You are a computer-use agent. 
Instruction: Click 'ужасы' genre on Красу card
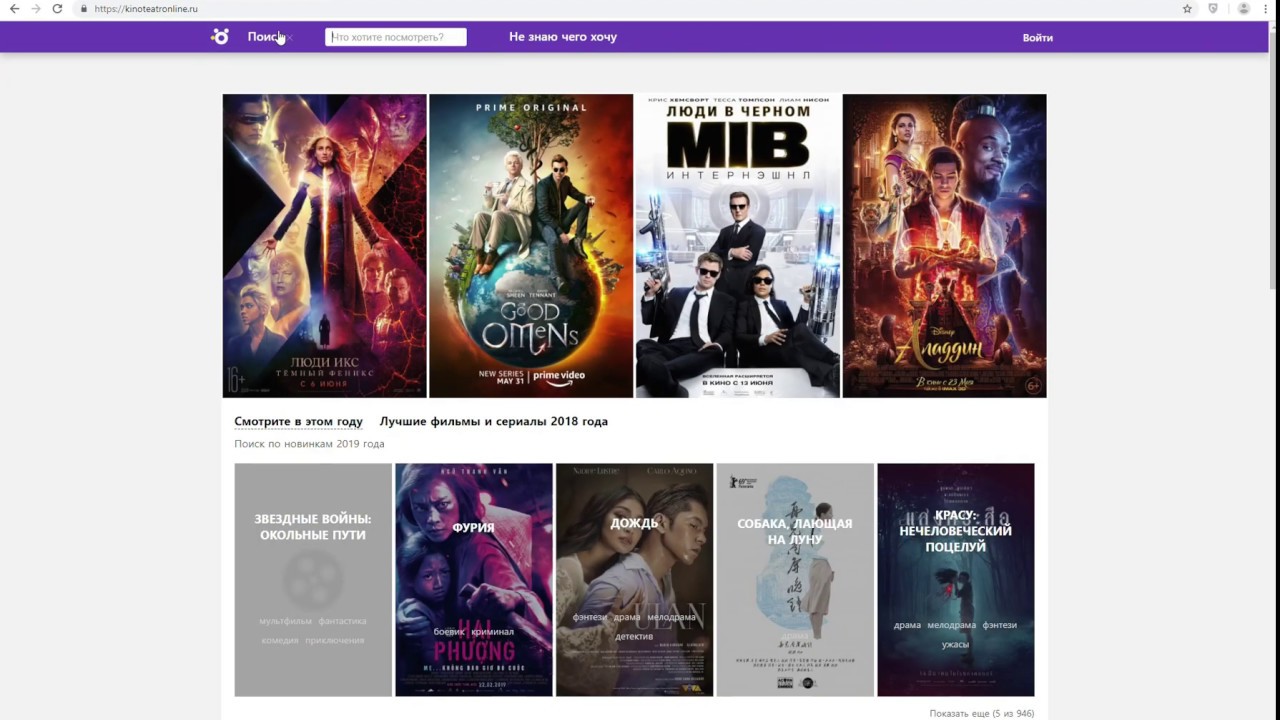tap(955, 645)
